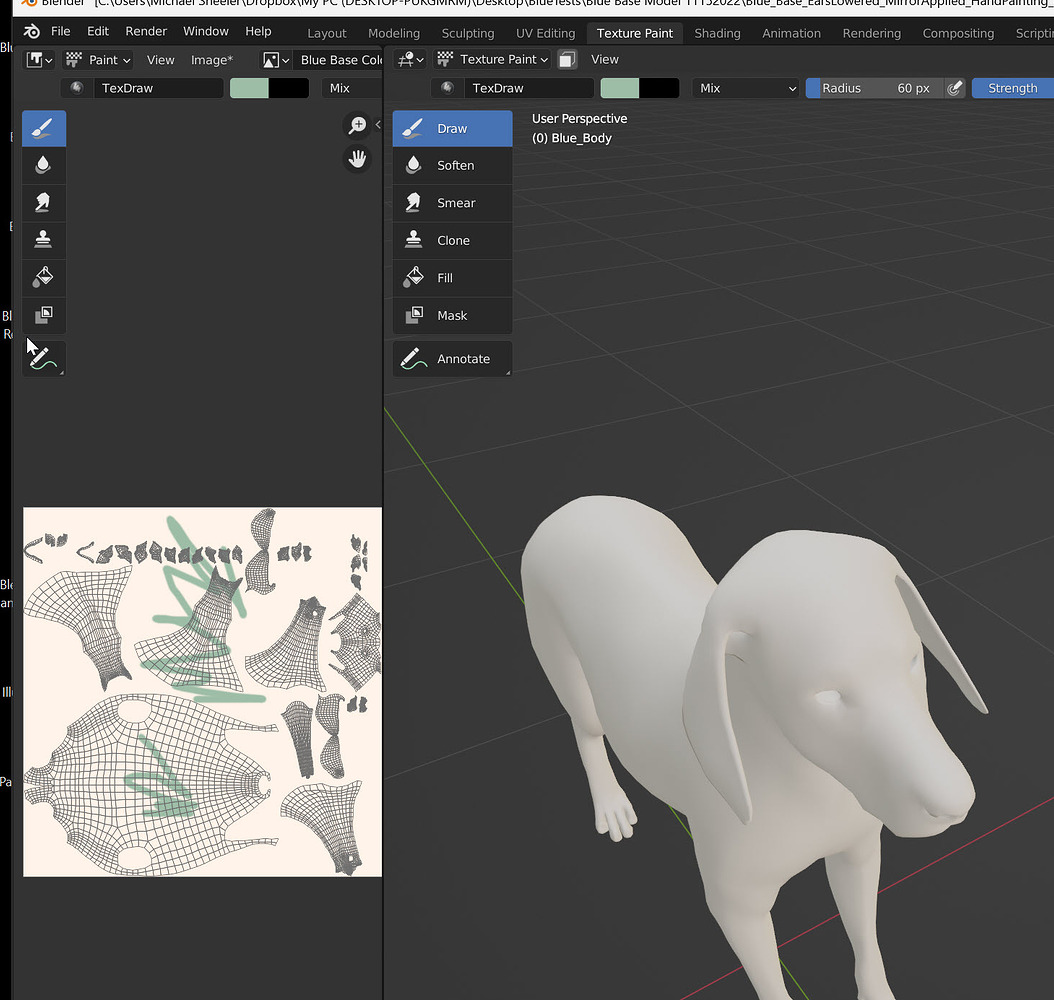
Task: Select Soften tool in 3D viewport toolbar
Action: 452,165
